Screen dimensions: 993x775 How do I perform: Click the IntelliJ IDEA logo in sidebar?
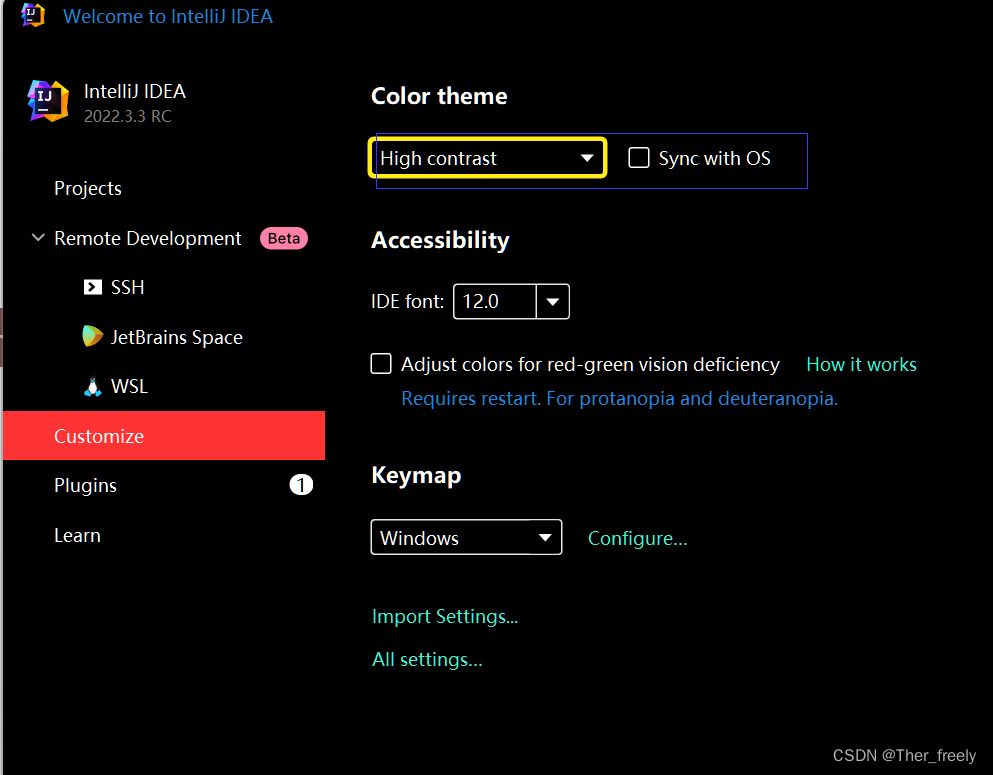click(48, 101)
